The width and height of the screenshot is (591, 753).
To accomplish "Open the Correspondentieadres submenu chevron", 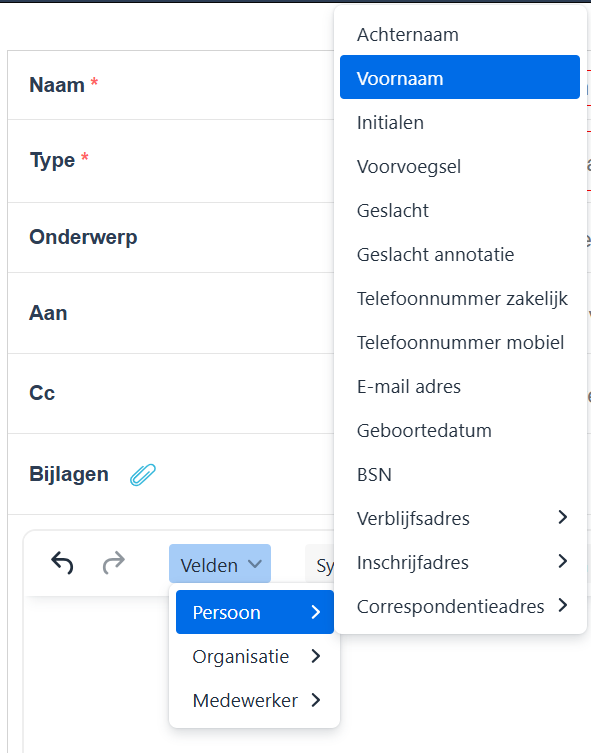I will [563, 606].
